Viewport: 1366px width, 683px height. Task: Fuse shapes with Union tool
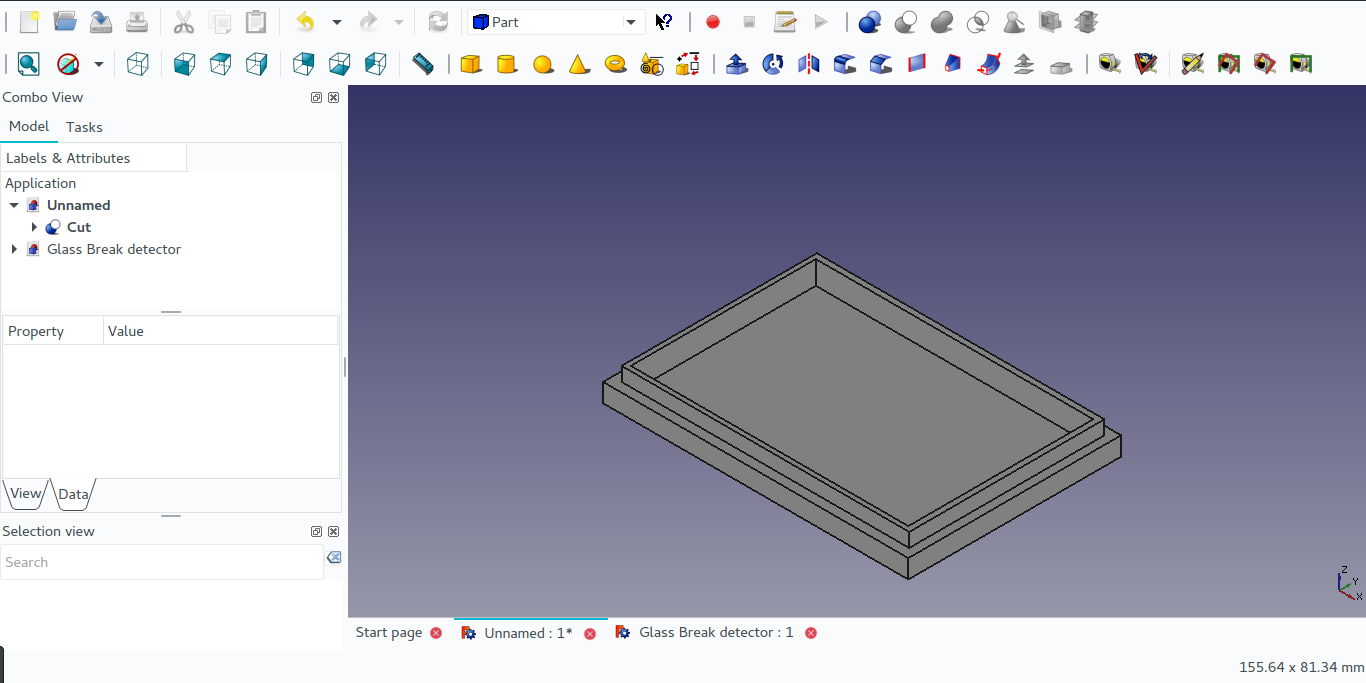click(x=942, y=22)
